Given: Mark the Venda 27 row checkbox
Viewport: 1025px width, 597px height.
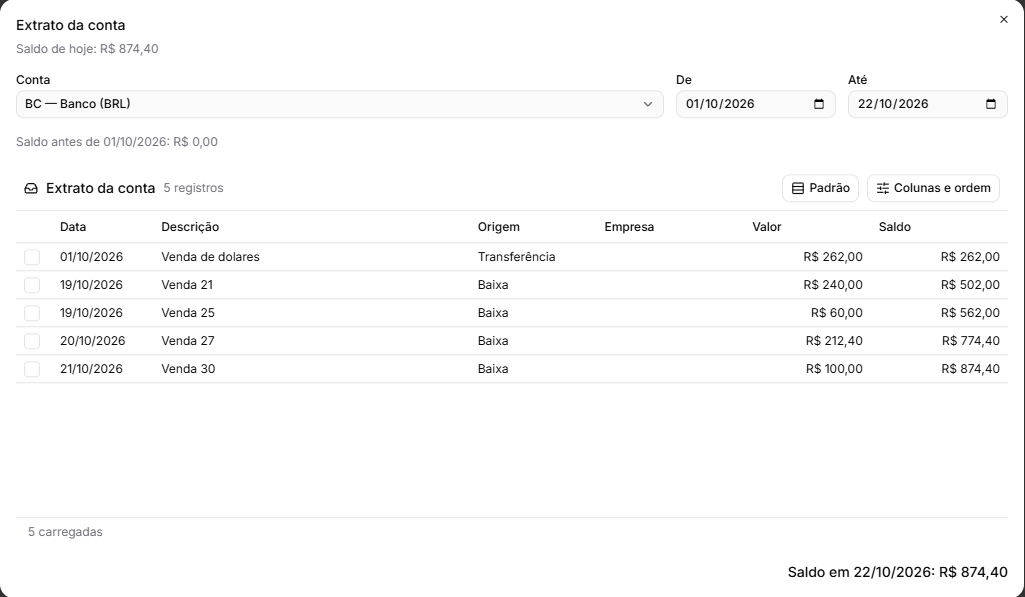Looking at the screenshot, I should point(32,341).
